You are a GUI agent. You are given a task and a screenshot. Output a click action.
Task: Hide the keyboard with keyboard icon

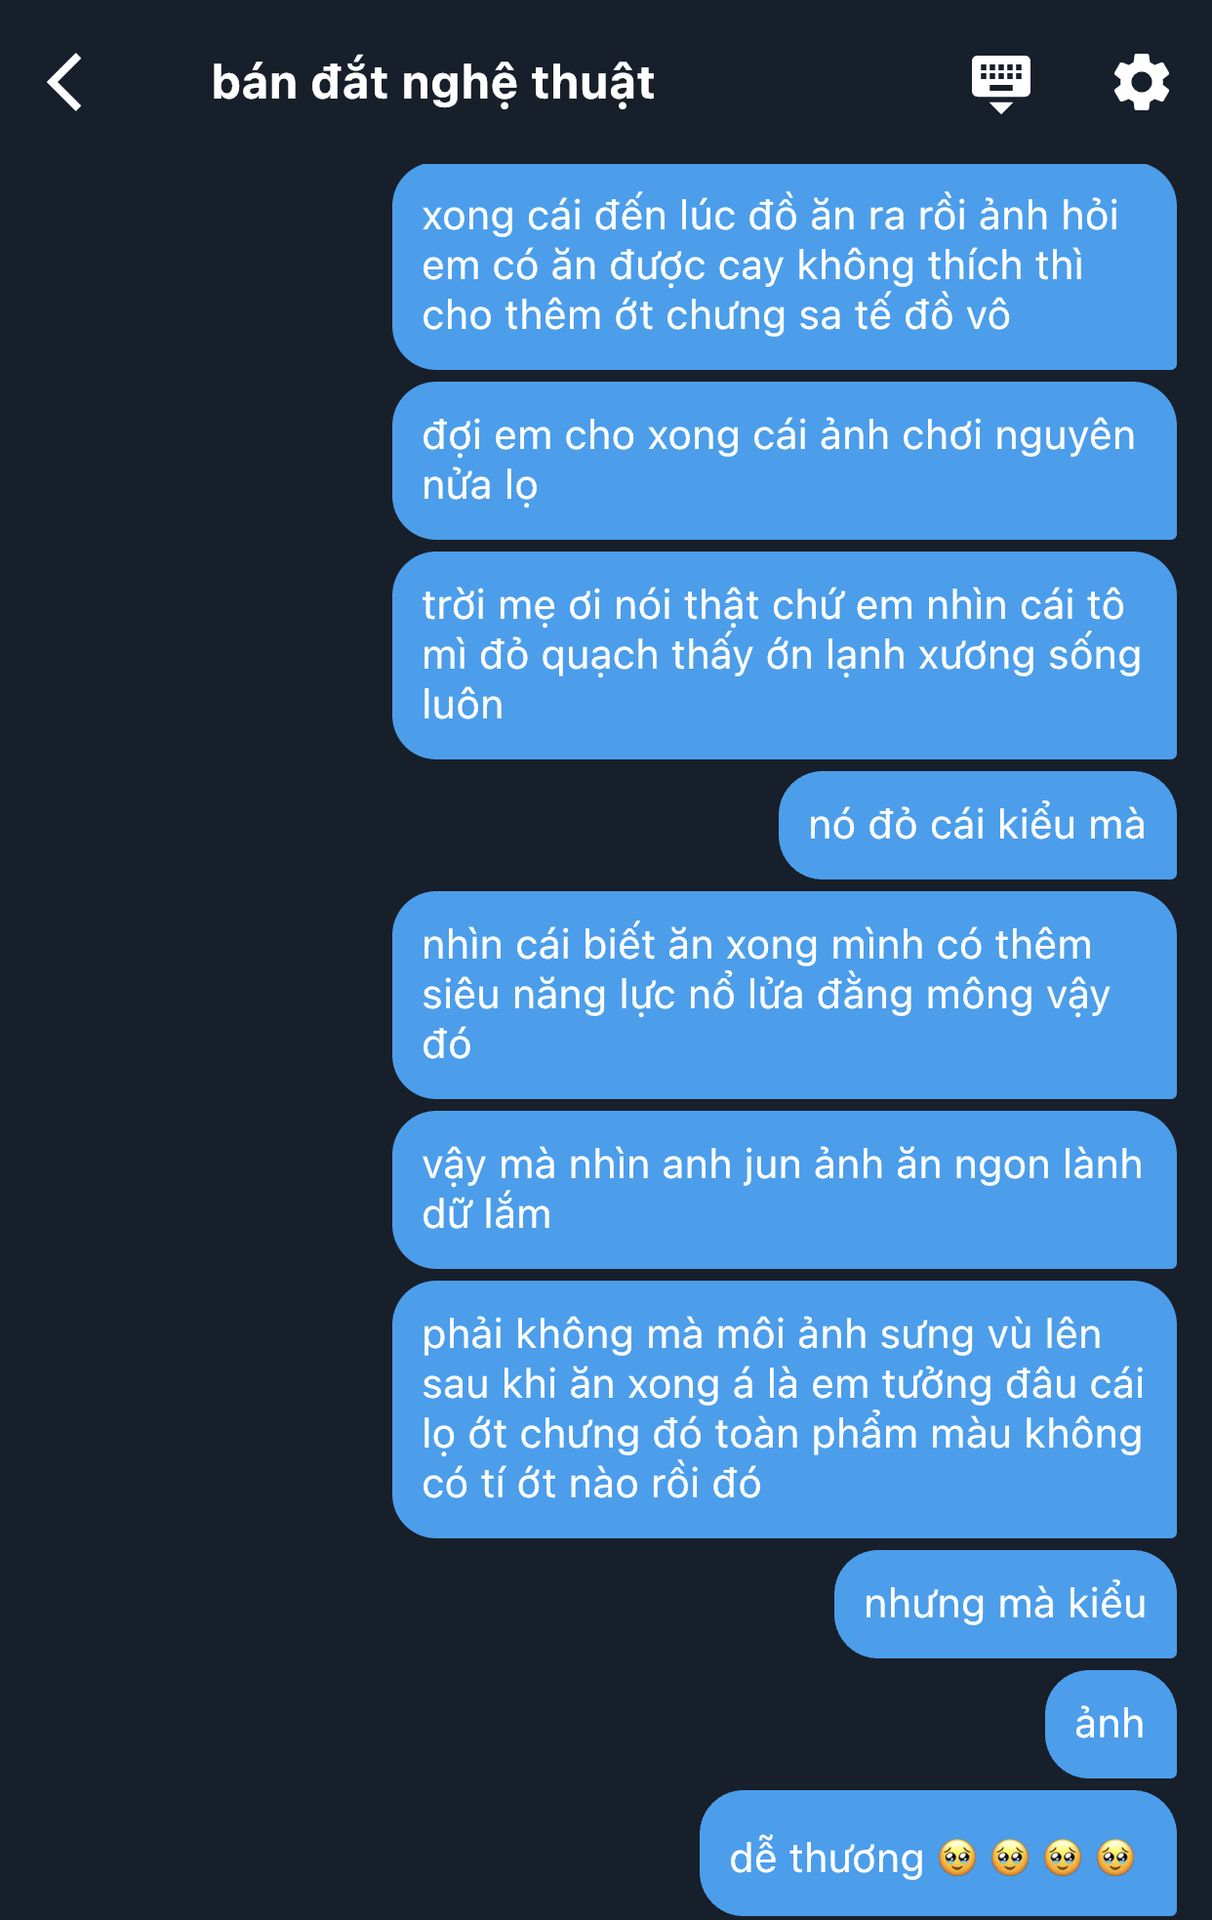(1001, 84)
